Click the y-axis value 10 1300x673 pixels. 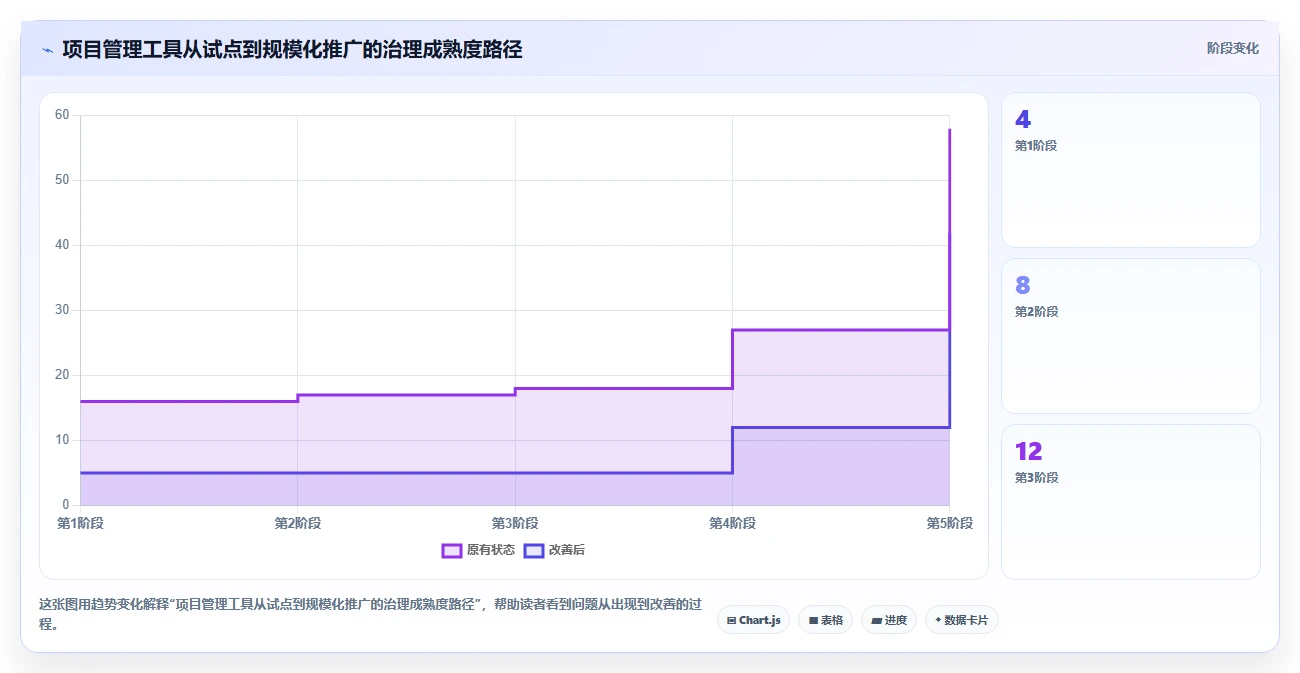pyautogui.click(x=62, y=440)
